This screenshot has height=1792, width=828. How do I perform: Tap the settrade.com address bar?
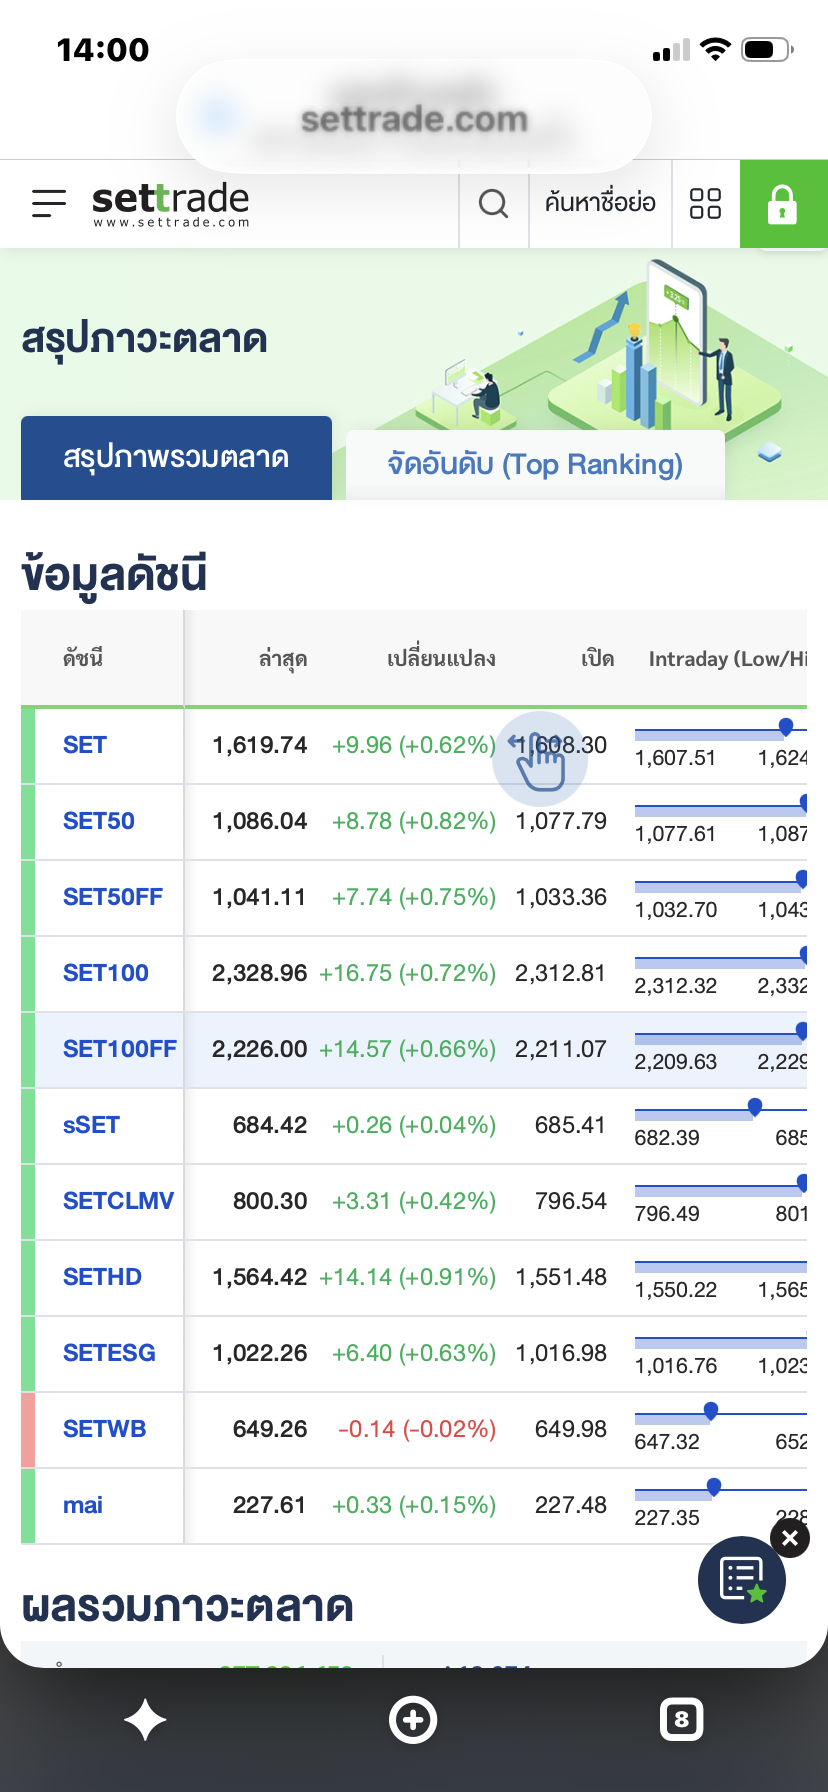pyautogui.click(x=414, y=117)
